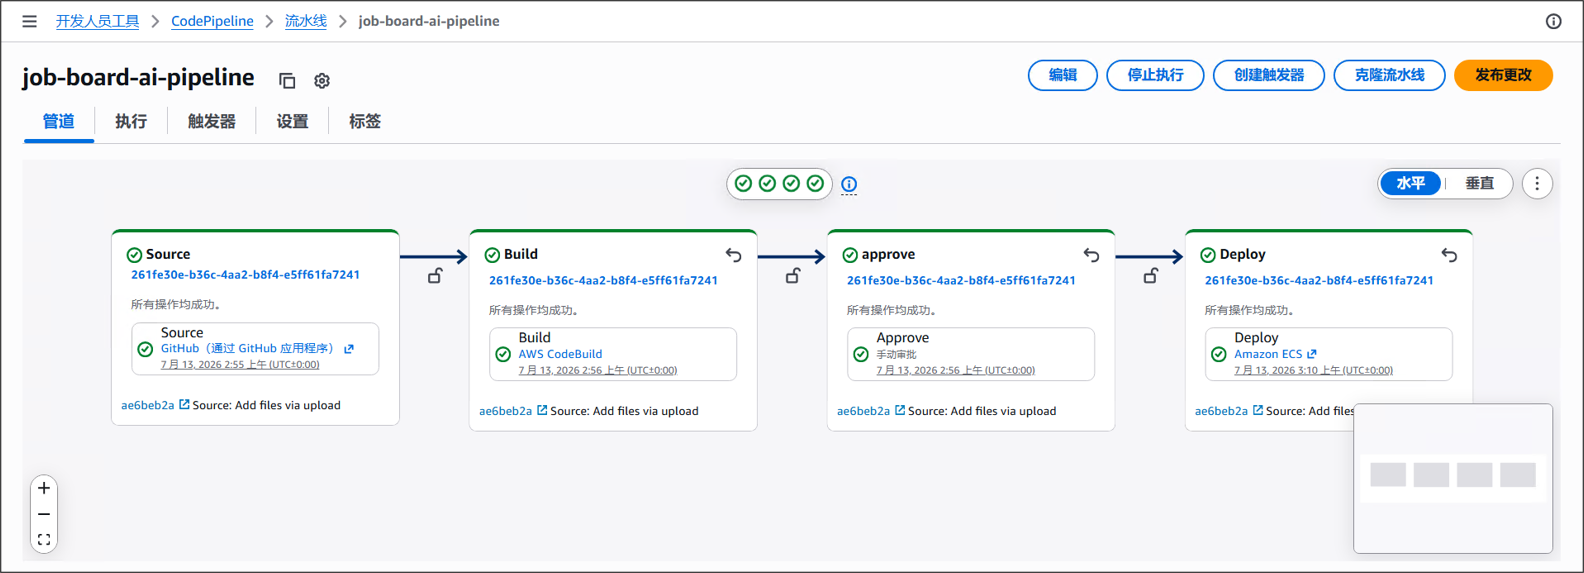The image size is (1584, 573).
Task: Switch layout to 水平 horizontal
Action: pyautogui.click(x=1411, y=183)
